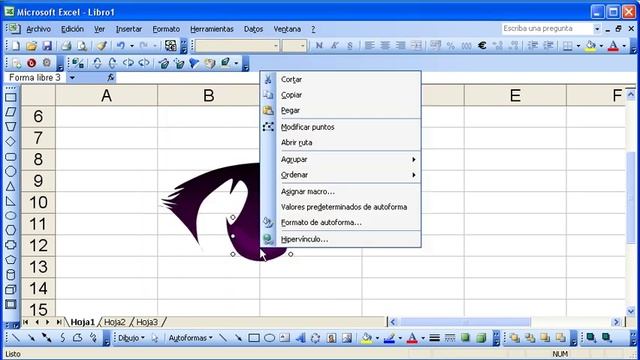Screen dimensions: 640x360
Task: Expand the Agrupar submenu
Action: coord(348,159)
